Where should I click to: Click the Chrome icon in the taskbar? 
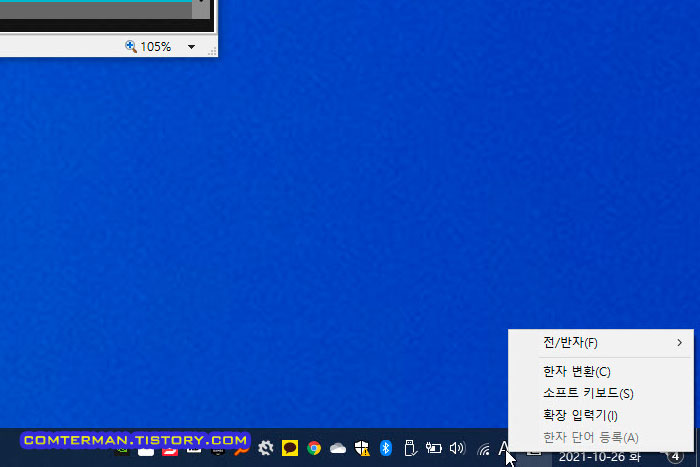[x=314, y=448]
